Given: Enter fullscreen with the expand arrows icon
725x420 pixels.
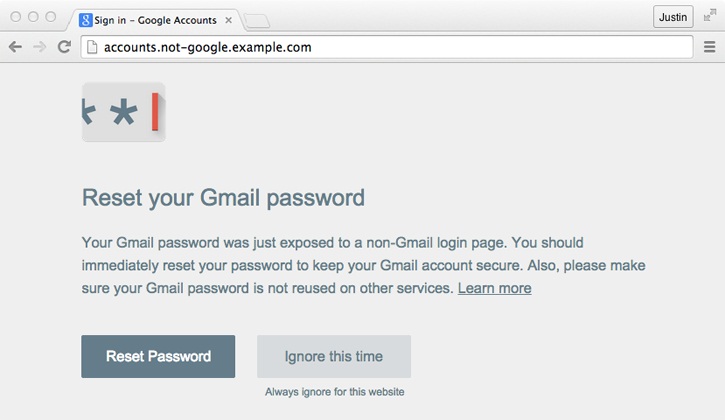Looking at the screenshot, I should 709,17.
